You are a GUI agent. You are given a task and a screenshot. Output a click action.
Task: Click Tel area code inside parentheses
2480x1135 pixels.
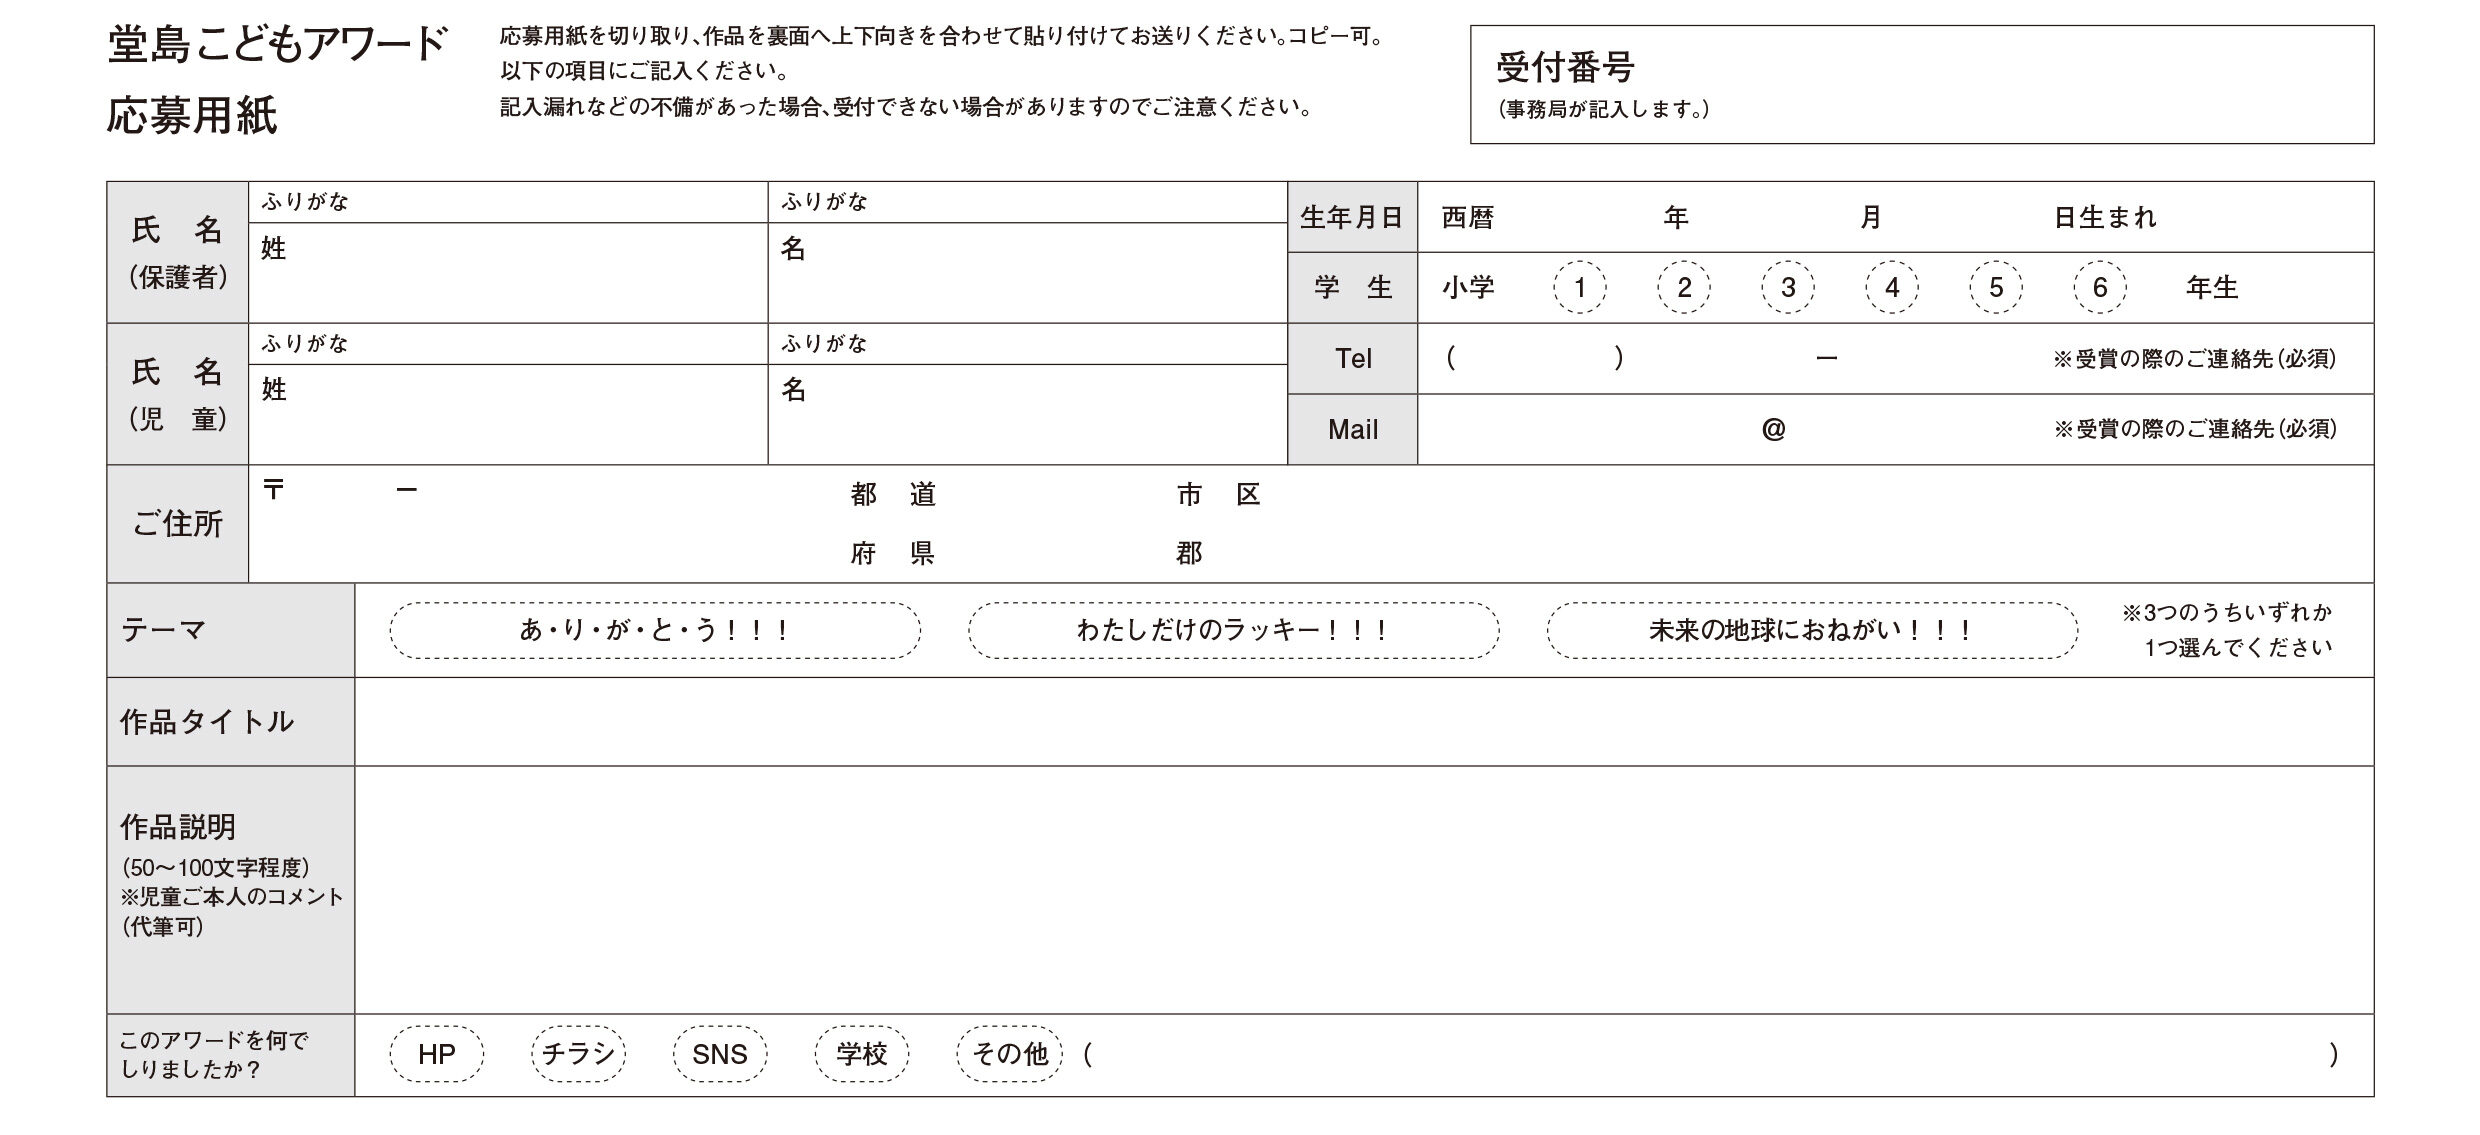tap(1535, 358)
